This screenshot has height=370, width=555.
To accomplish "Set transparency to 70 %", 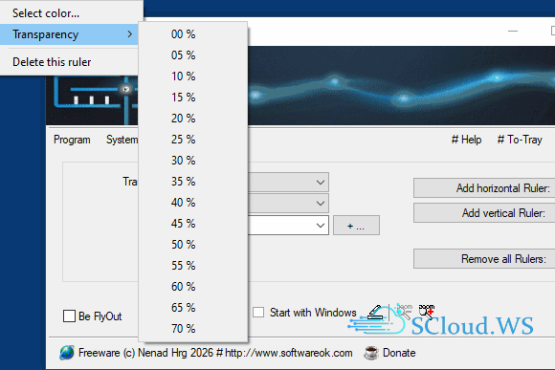I will click(x=193, y=329).
